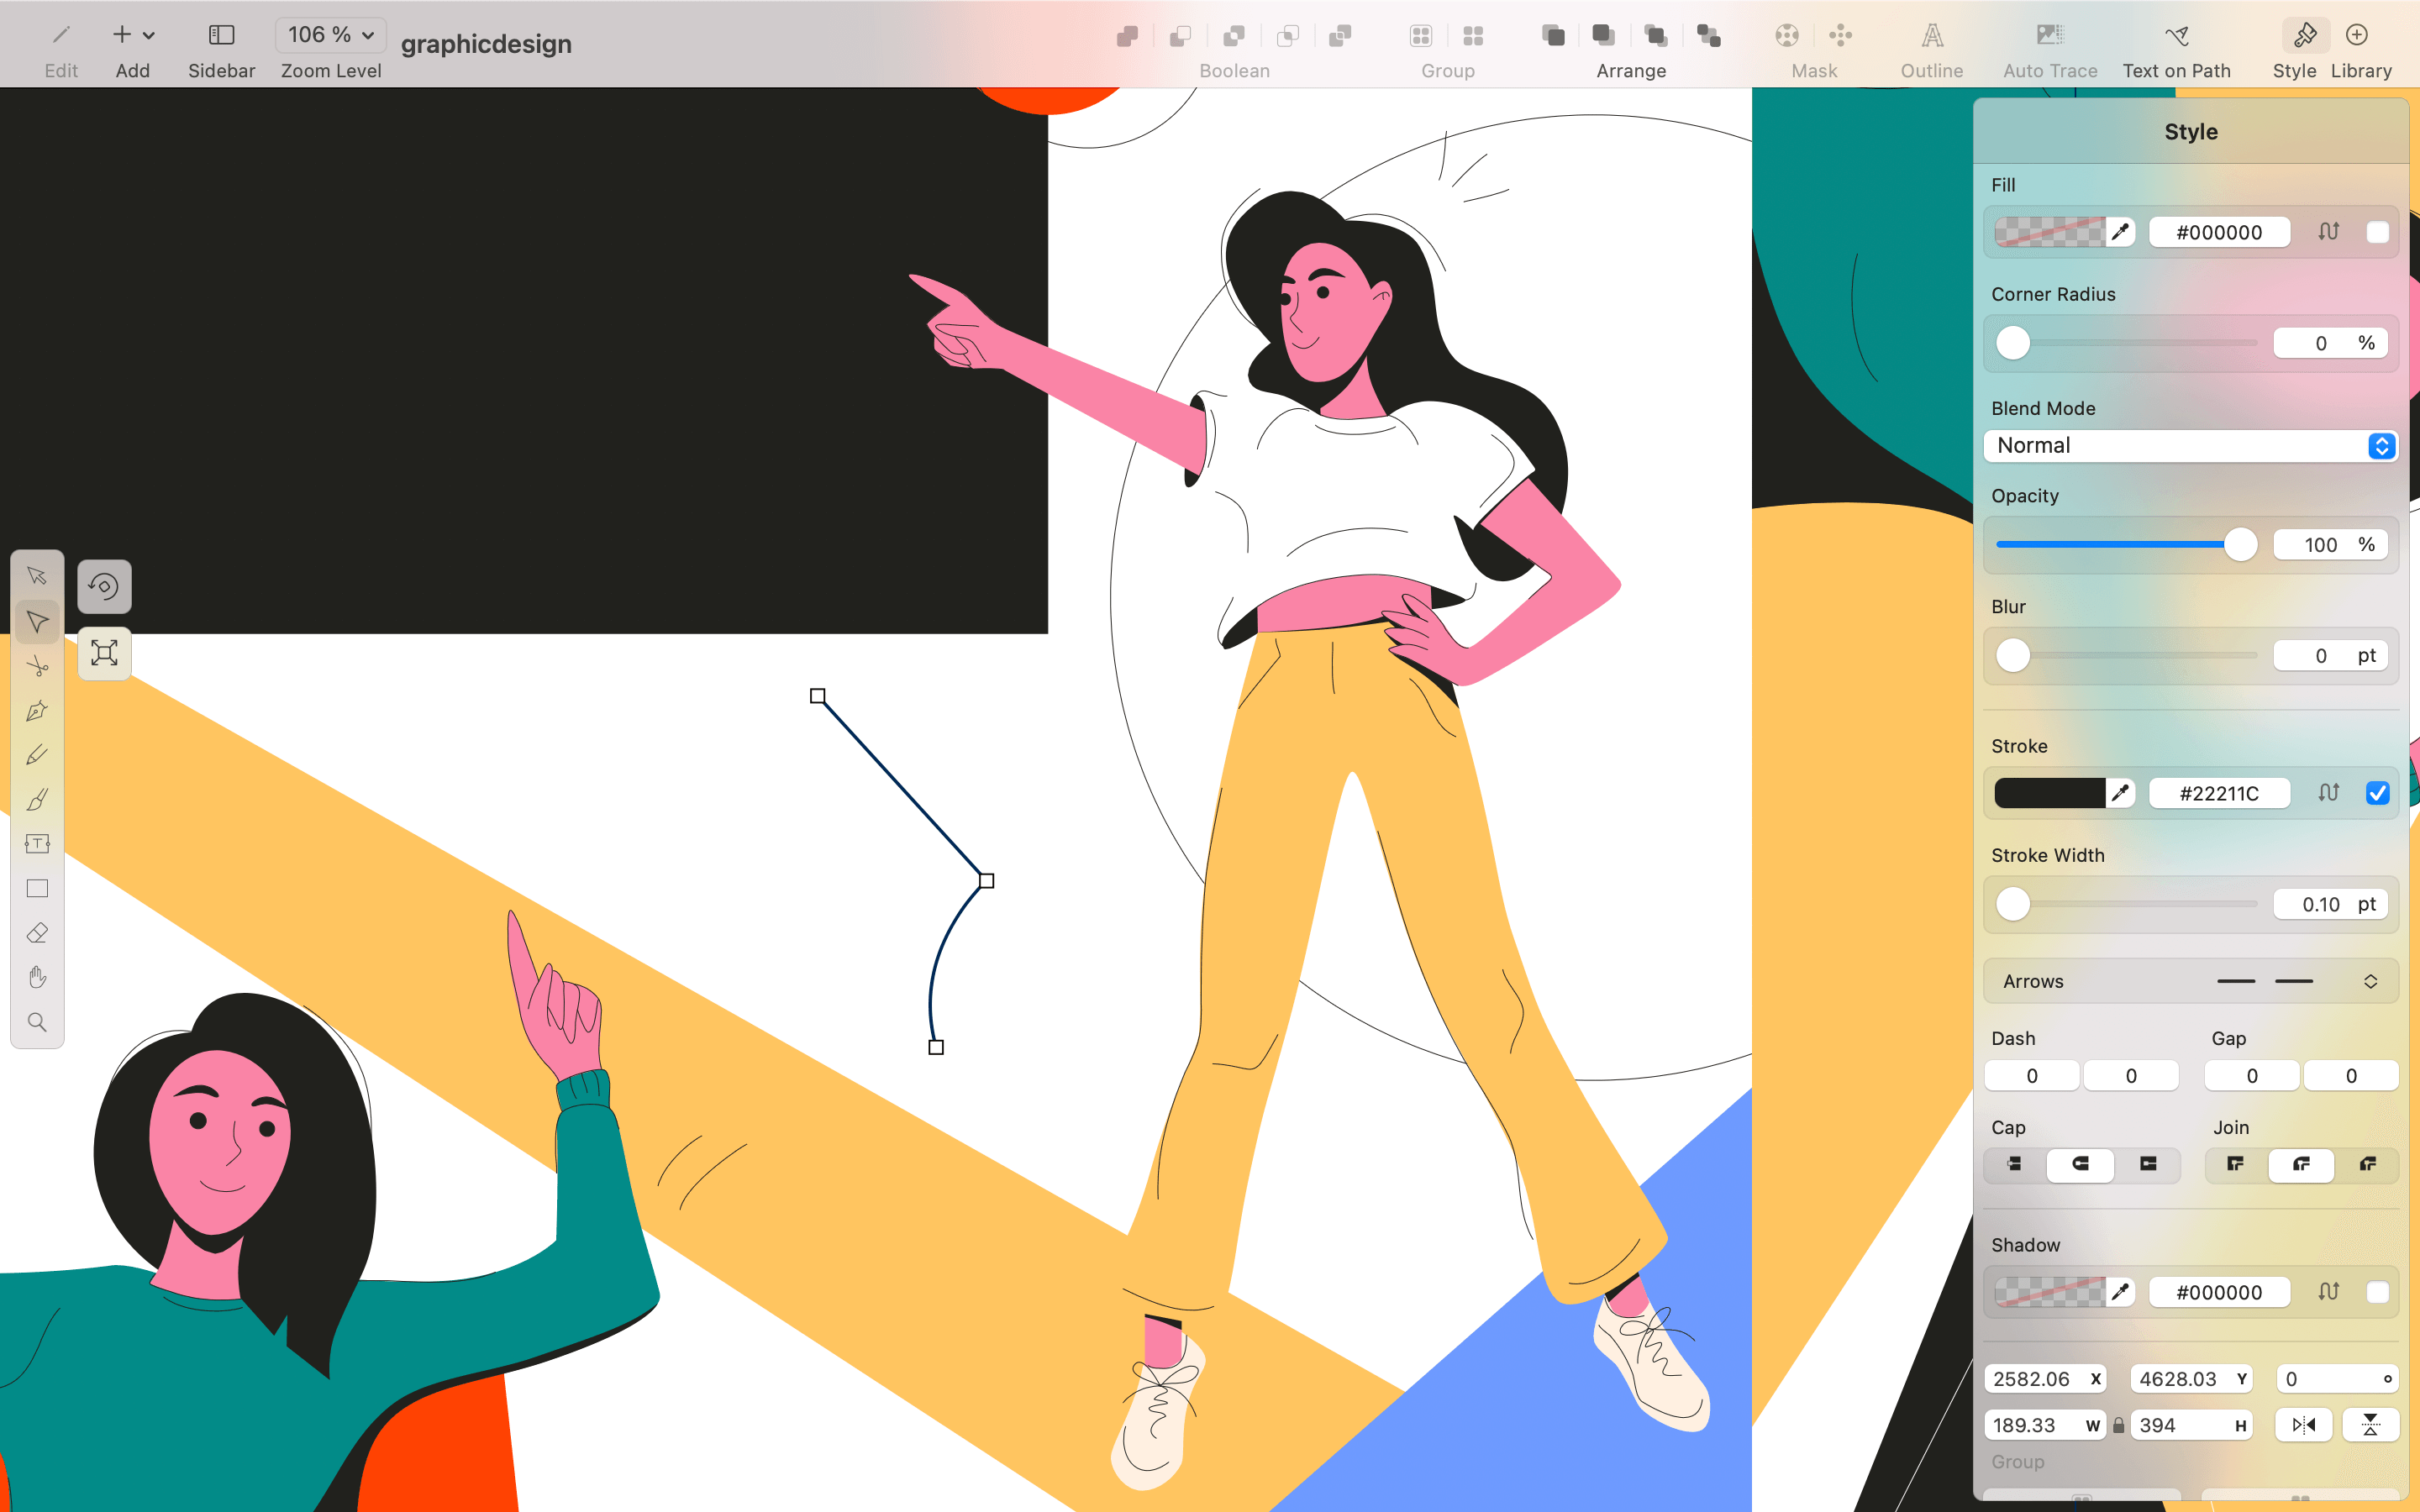The image size is (2420, 1512).
Task: Toggle the Sidebar panel
Action: (221, 35)
